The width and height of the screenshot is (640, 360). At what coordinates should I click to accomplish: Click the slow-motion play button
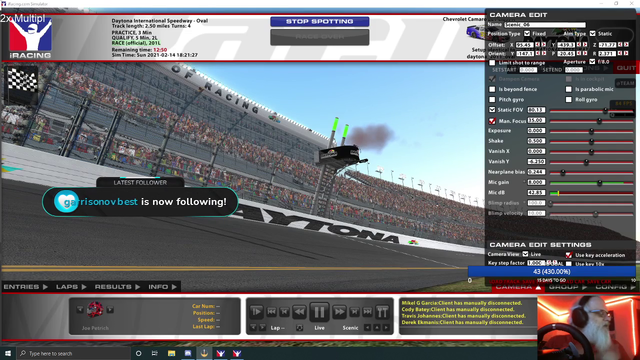(256, 312)
